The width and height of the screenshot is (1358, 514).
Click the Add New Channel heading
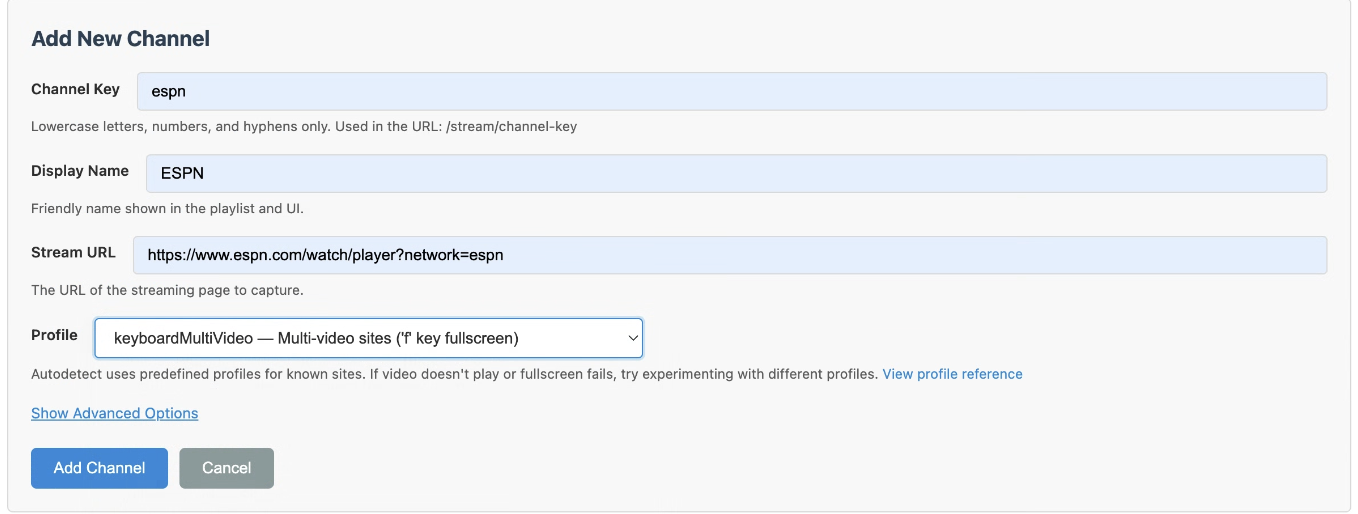(120, 39)
